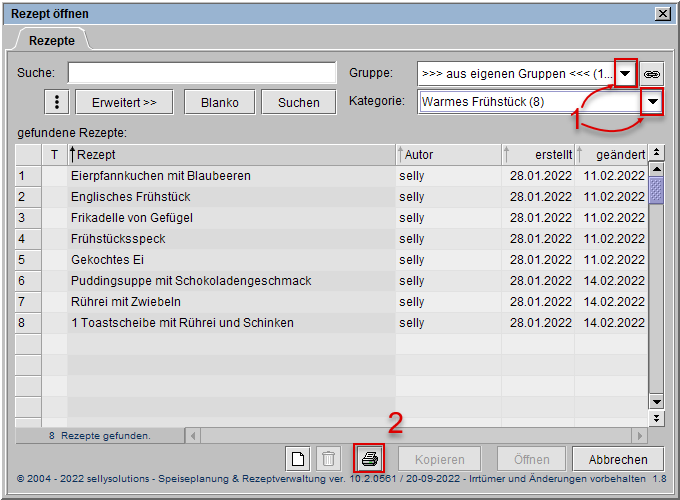Sort the list by Rezept column header

tap(230, 154)
